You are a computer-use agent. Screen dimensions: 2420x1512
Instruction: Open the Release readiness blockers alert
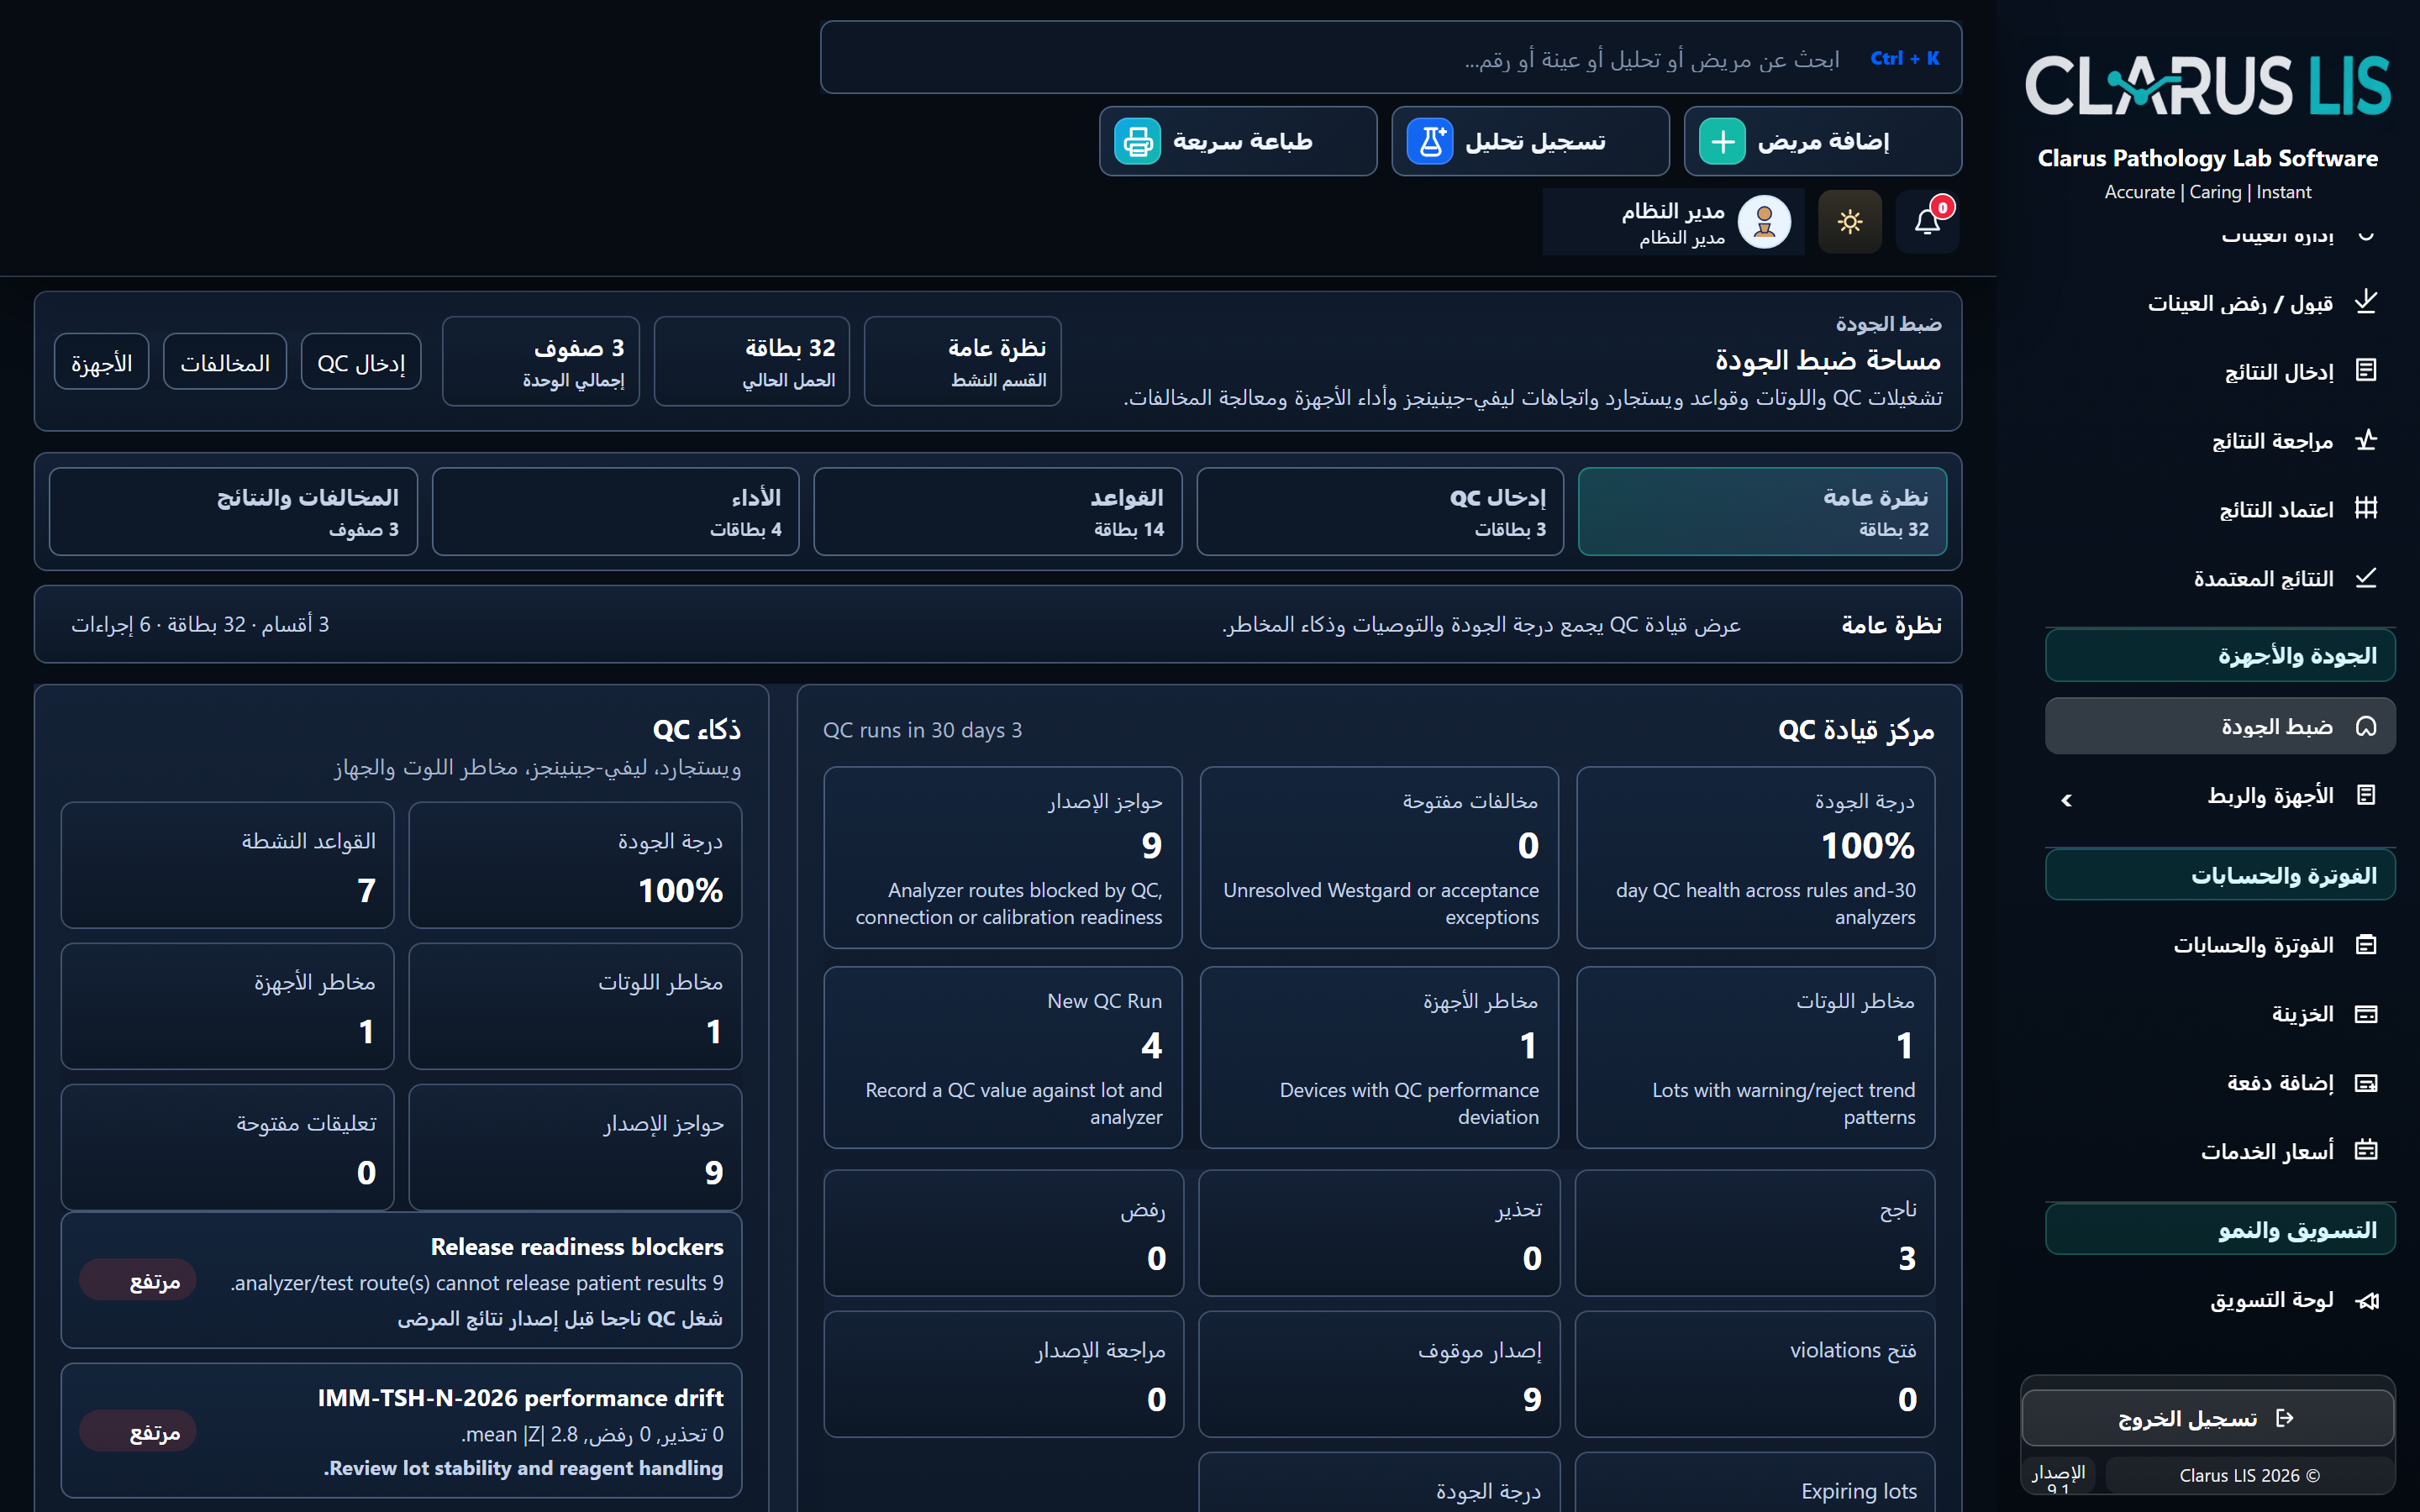pos(401,1281)
